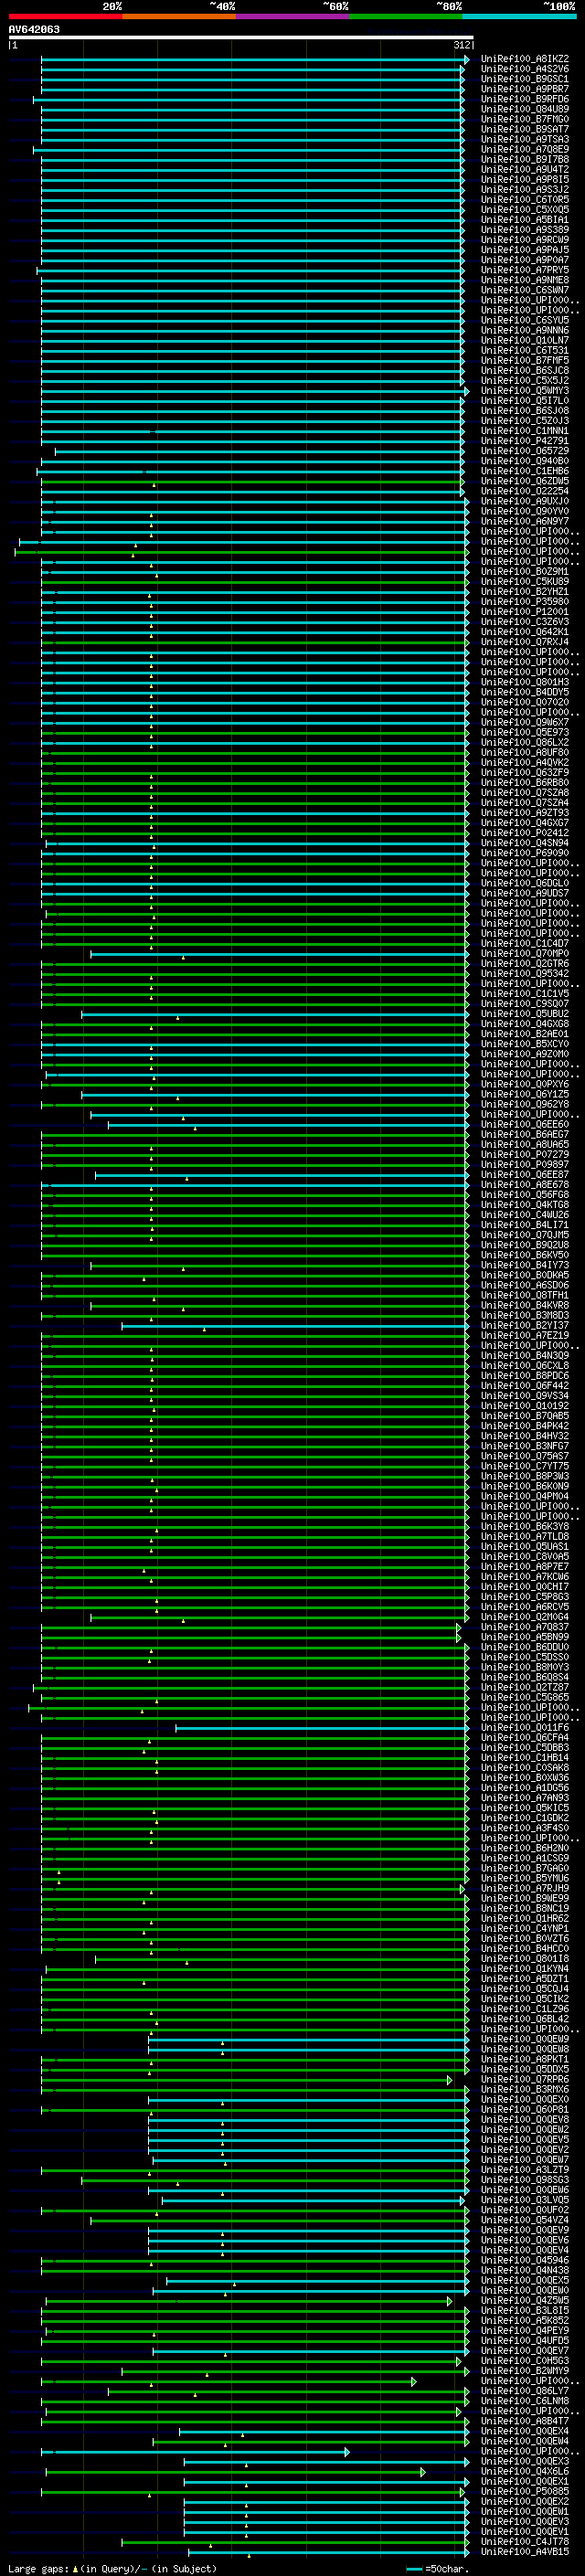Open hit UniRef100_B9GSC1
Viewport: 585px width, 2576px height.
click(x=525, y=79)
